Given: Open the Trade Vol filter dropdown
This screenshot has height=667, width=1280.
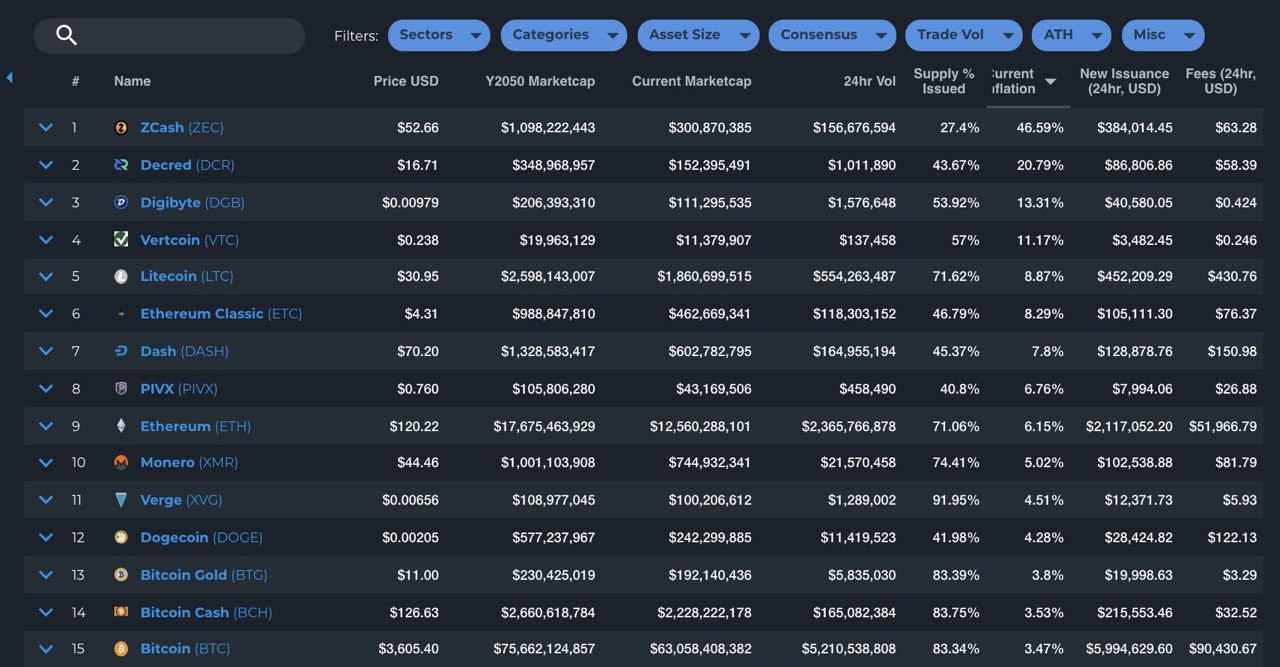Looking at the screenshot, I should click(x=964, y=35).
